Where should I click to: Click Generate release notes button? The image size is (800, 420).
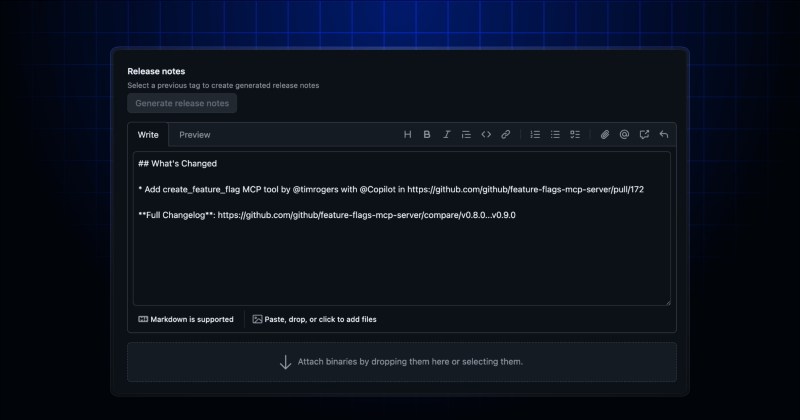point(182,103)
